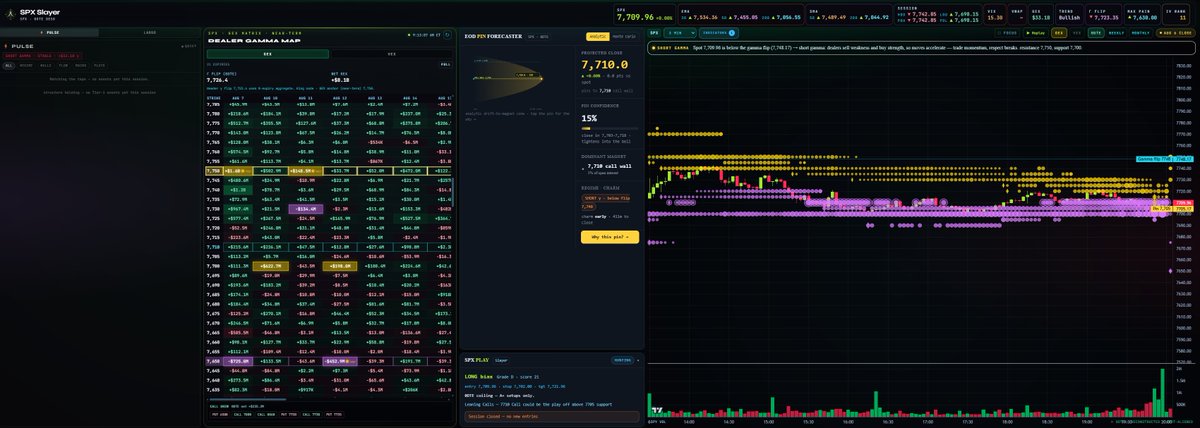Toggle the 0DTE expiry filter on chart
1200x428 pixels.
[1096, 33]
